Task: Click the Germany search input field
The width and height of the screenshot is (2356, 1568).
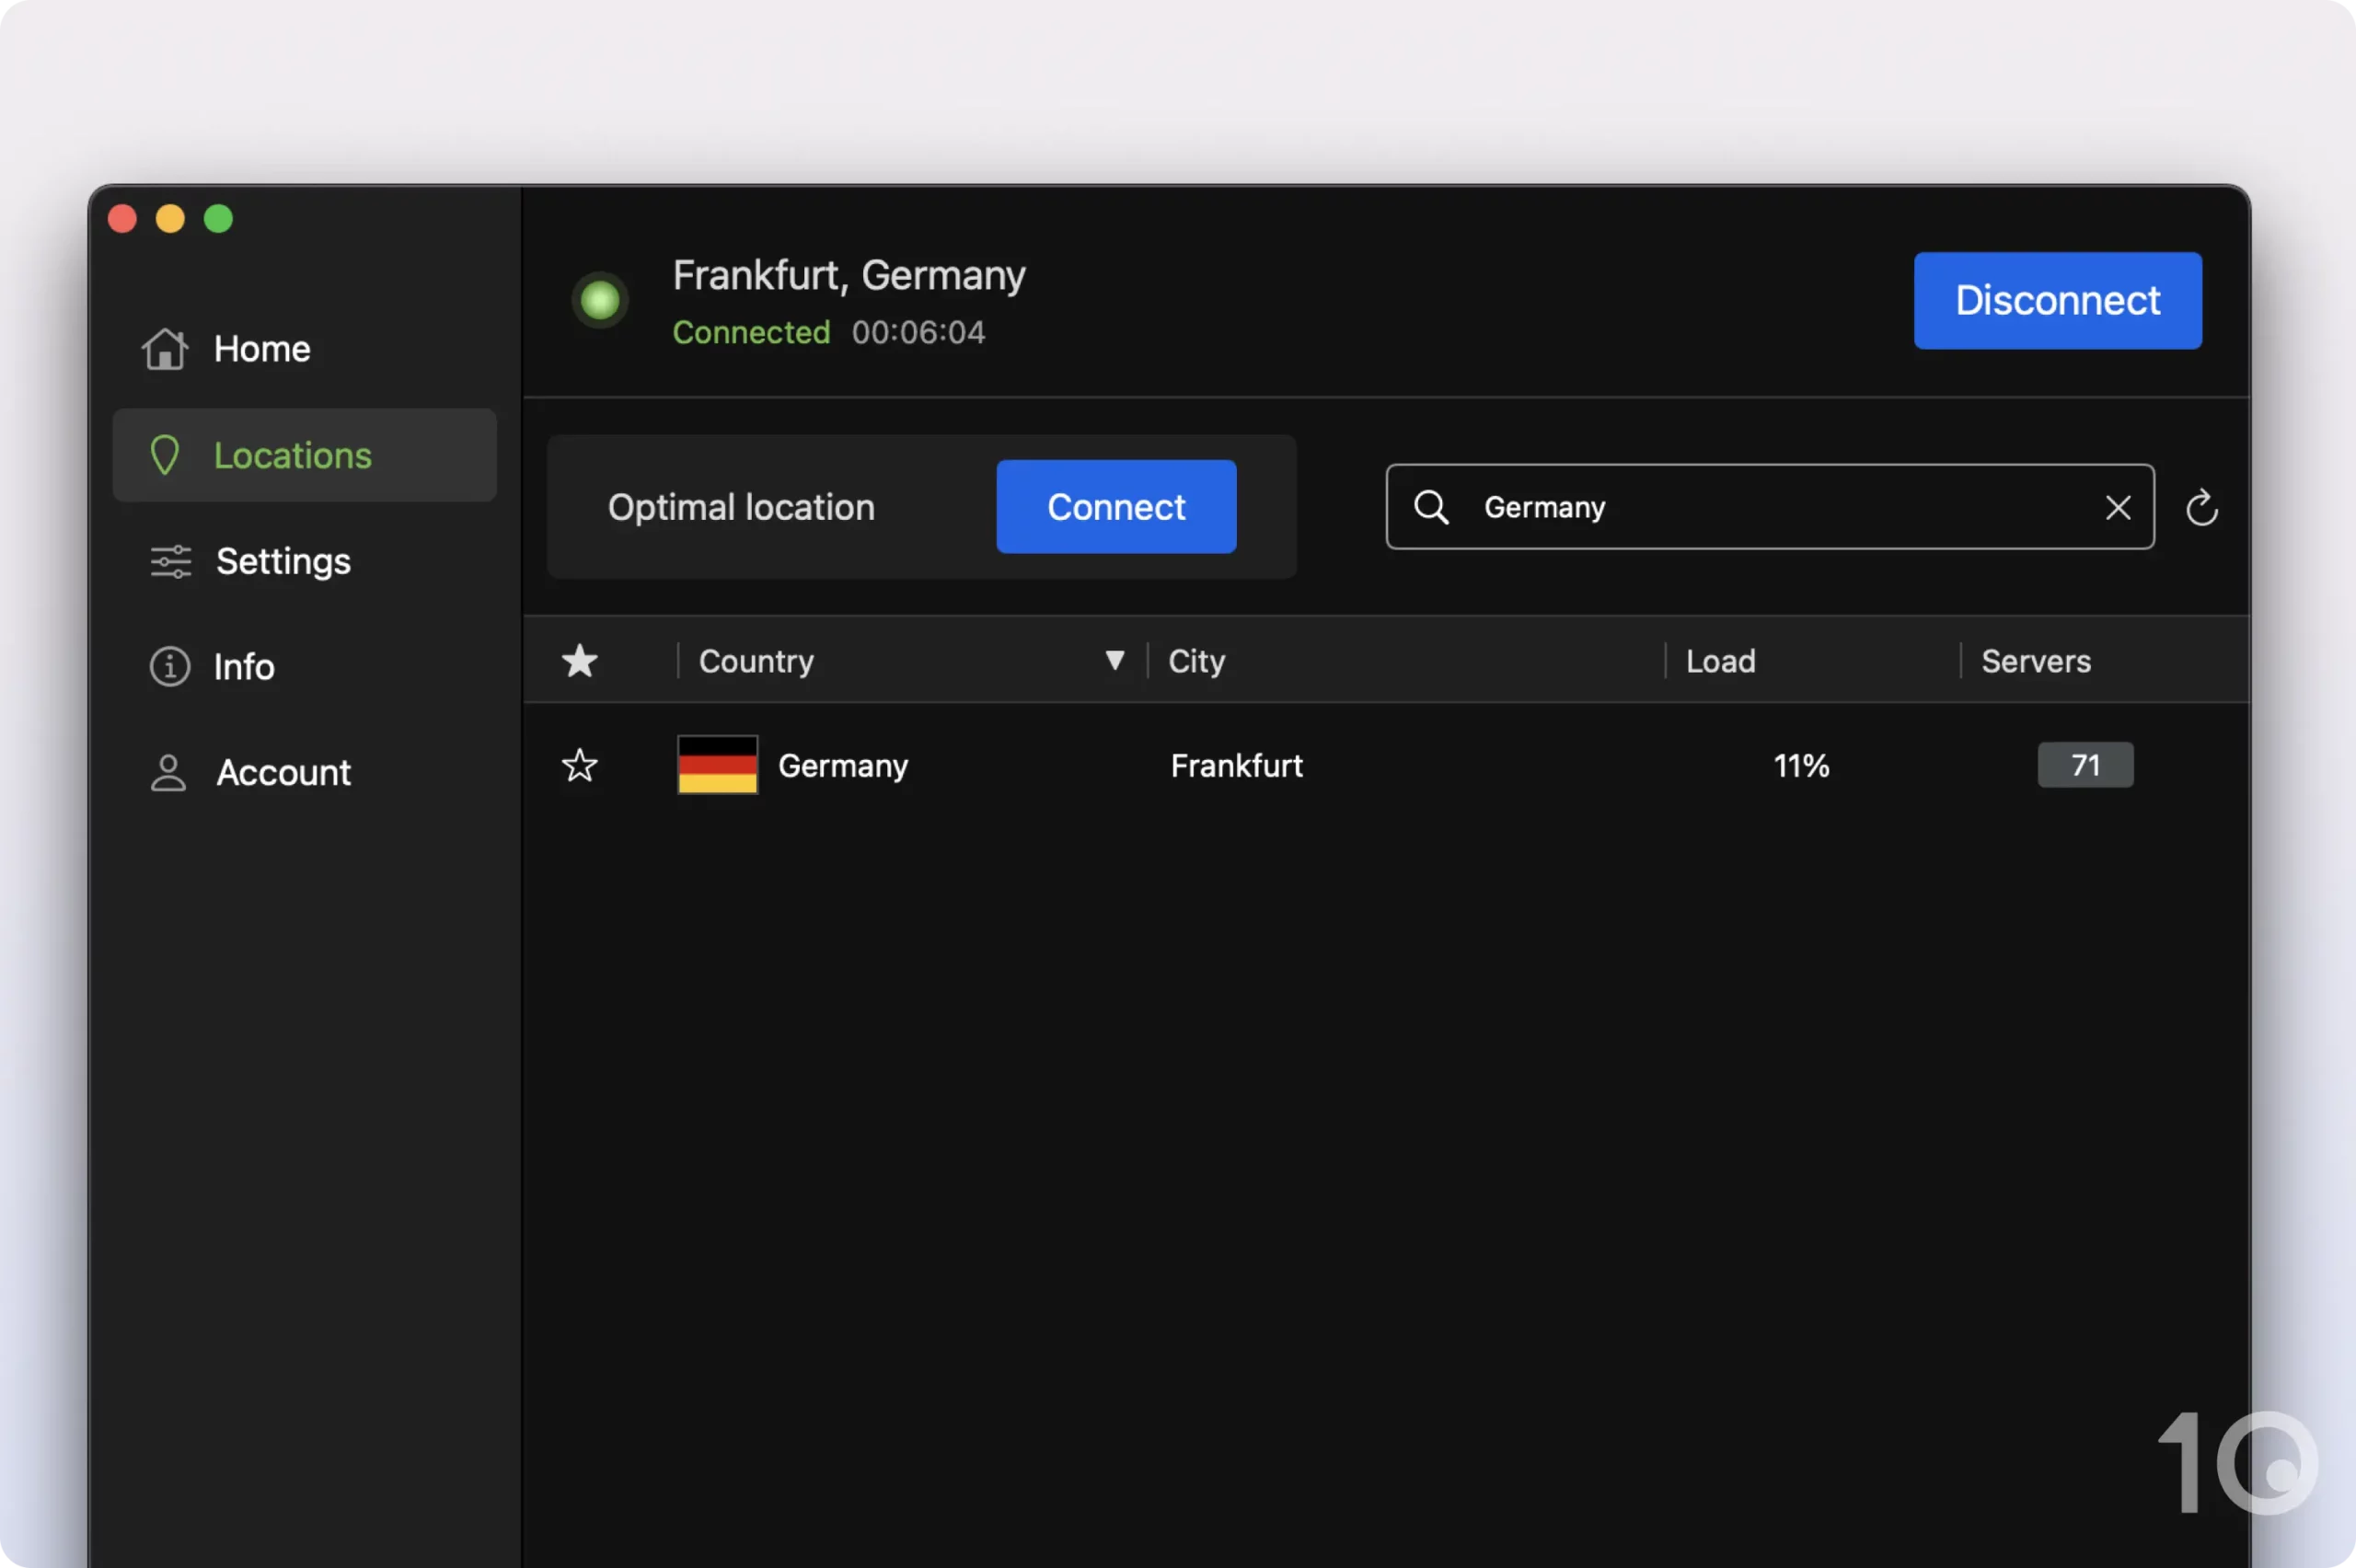Action: tap(1770, 506)
